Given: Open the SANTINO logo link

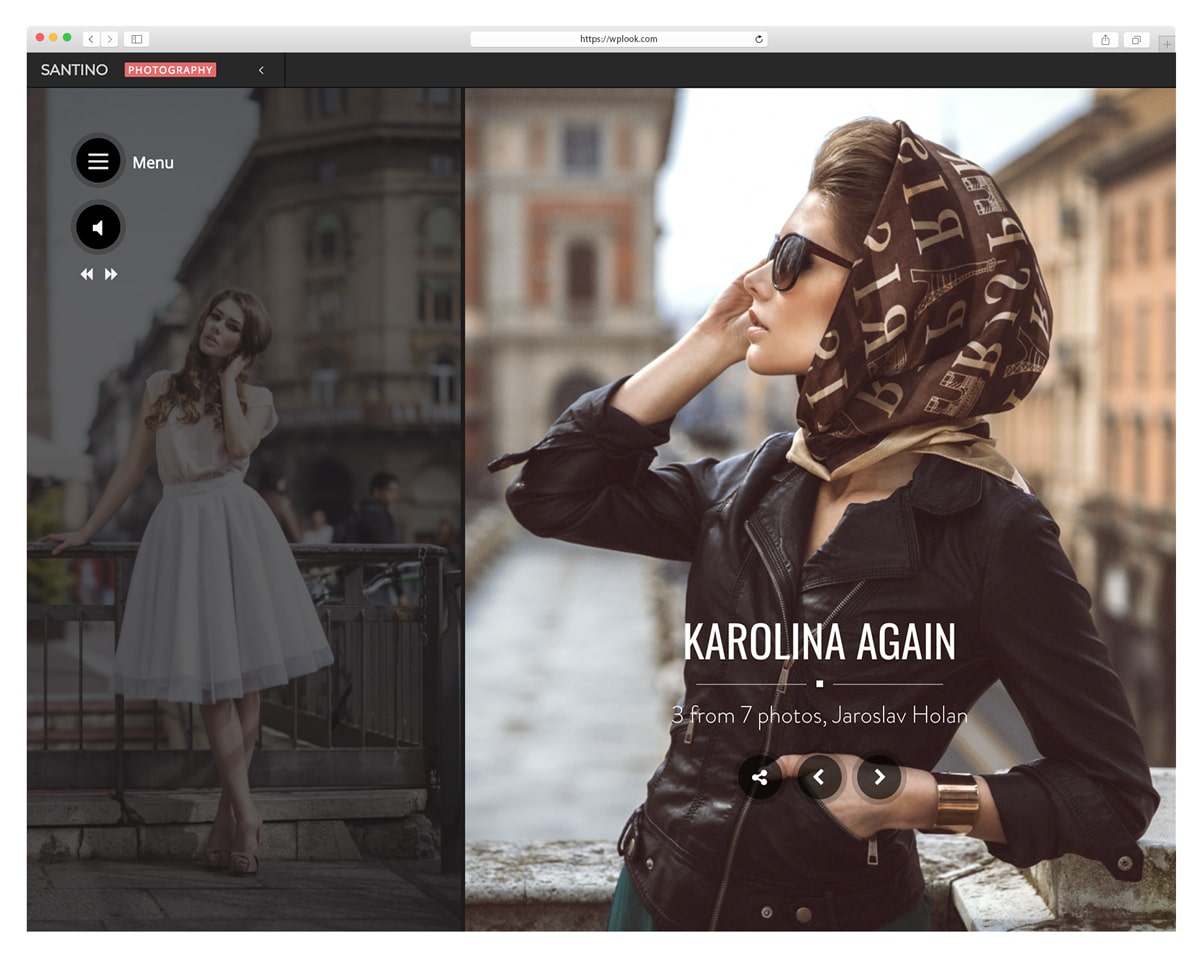Looking at the screenshot, I should (74, 70).
